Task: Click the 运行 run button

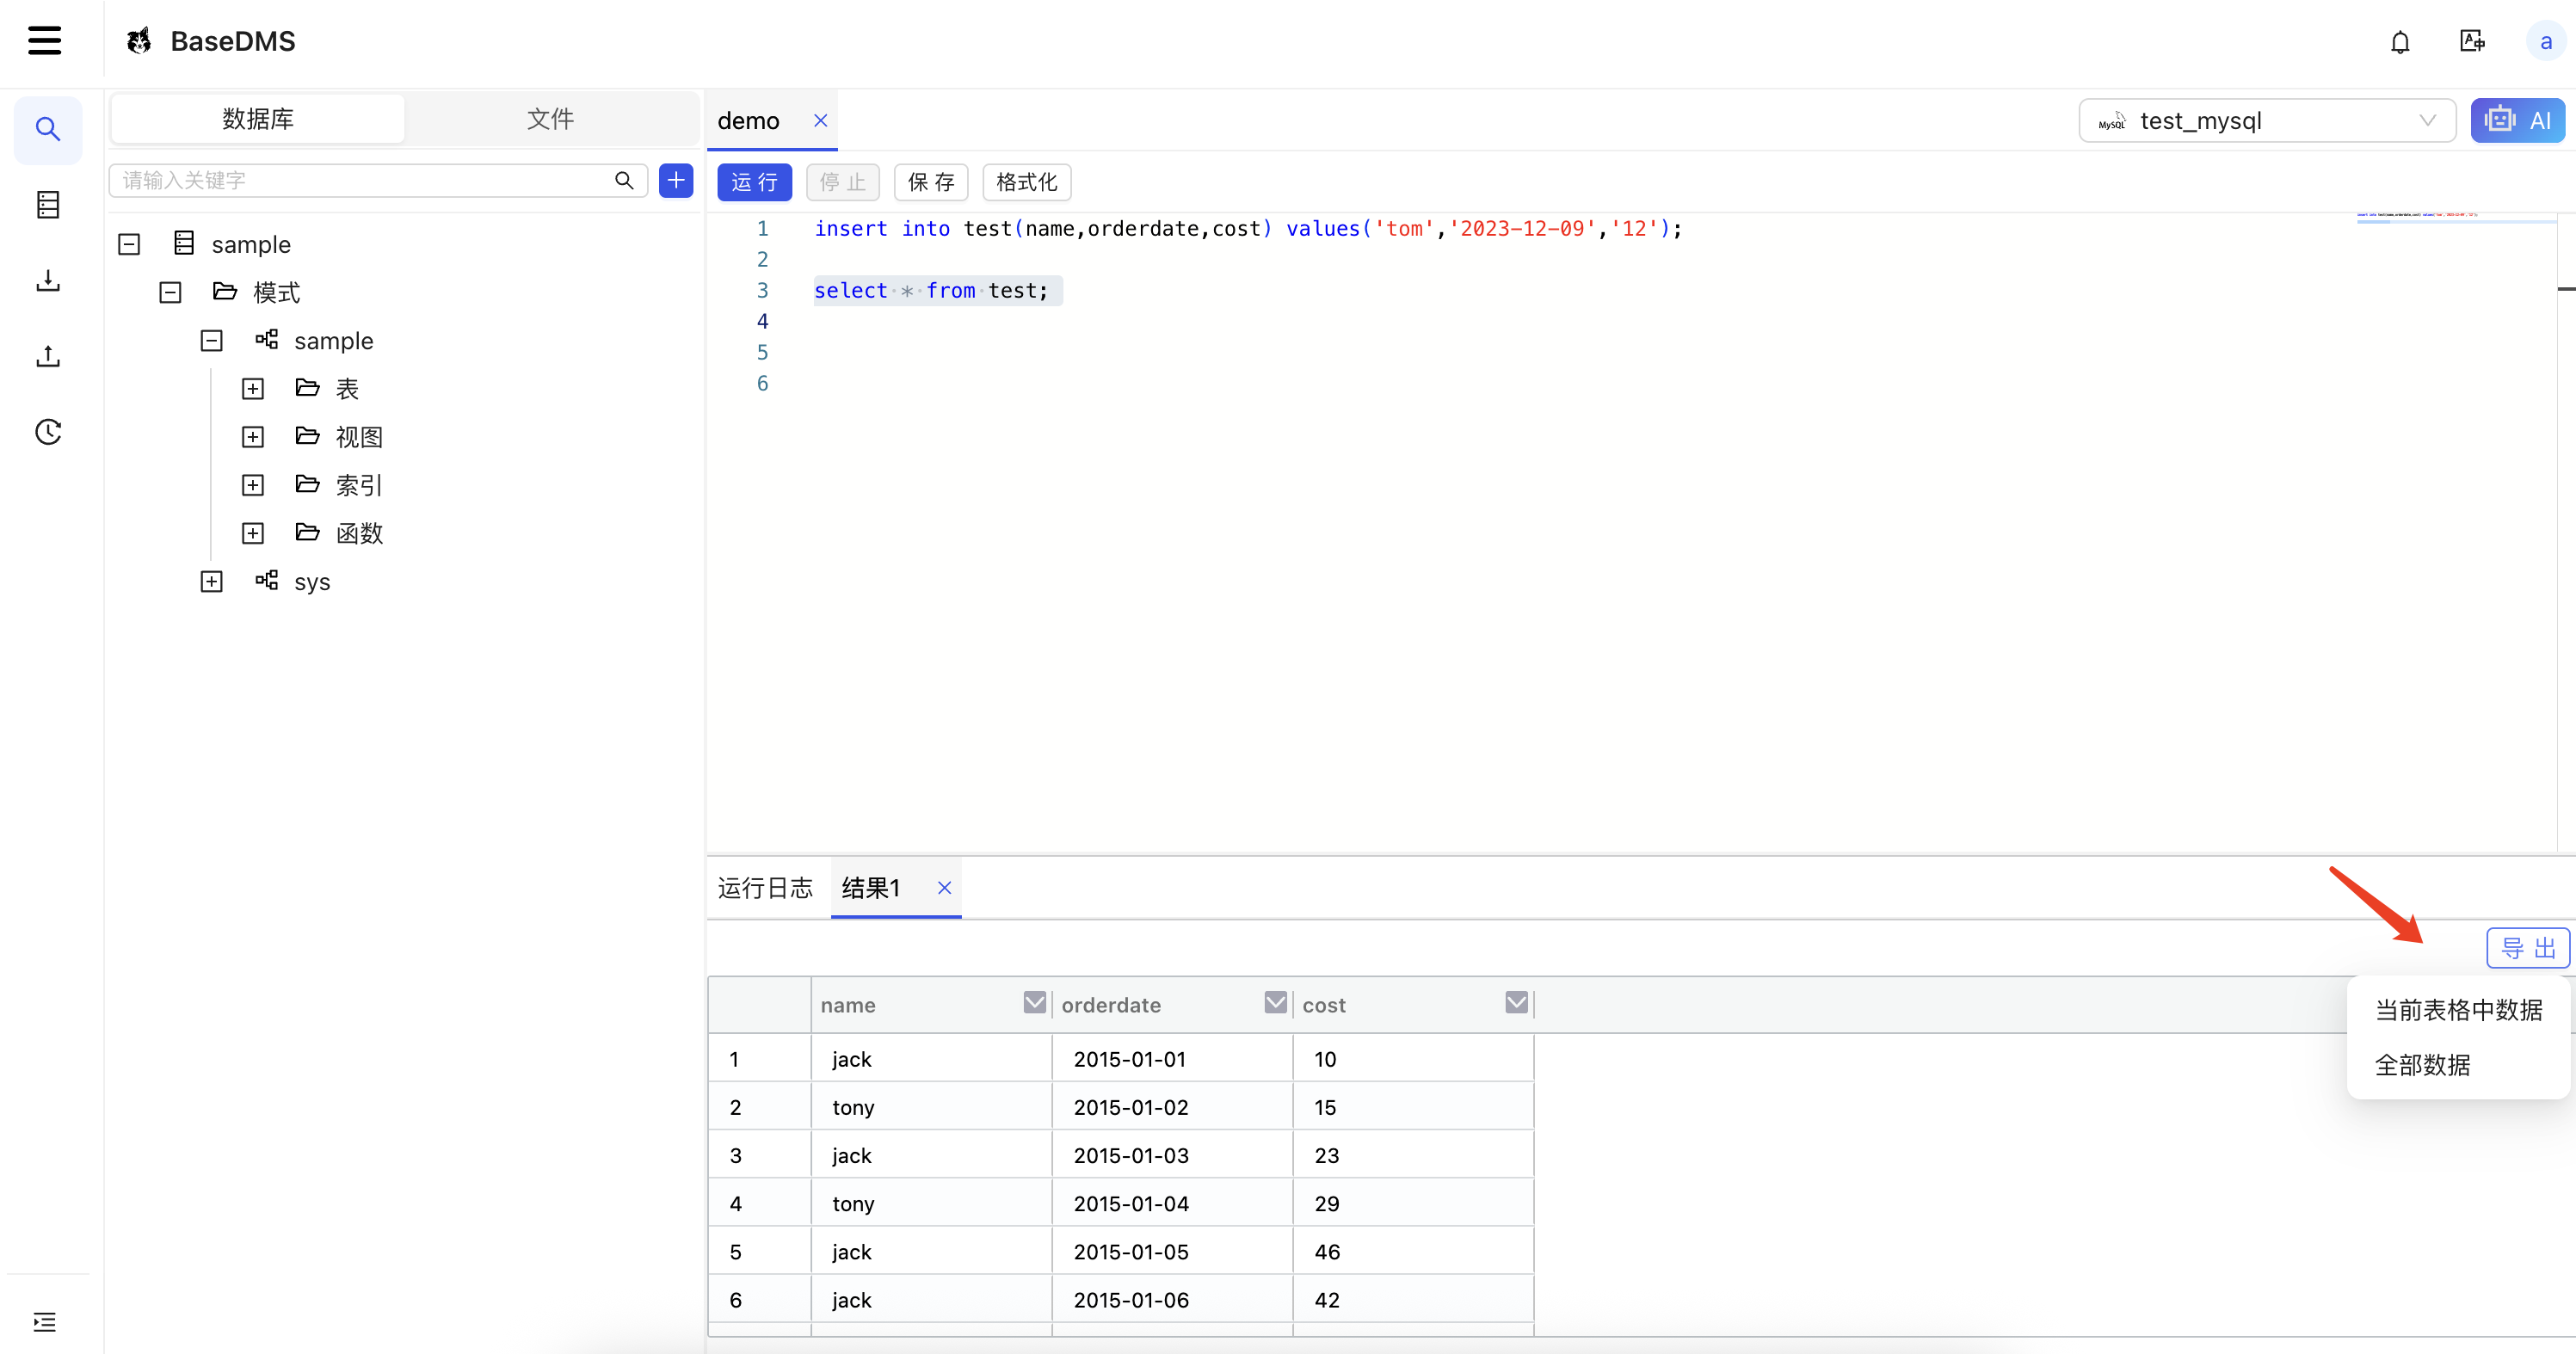Action: 754,182
